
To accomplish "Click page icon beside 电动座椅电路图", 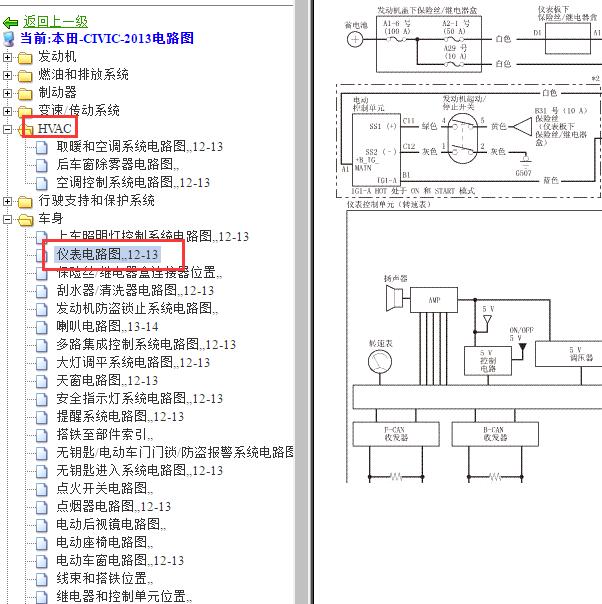I will pyautogui.click(x=42, y=544).
